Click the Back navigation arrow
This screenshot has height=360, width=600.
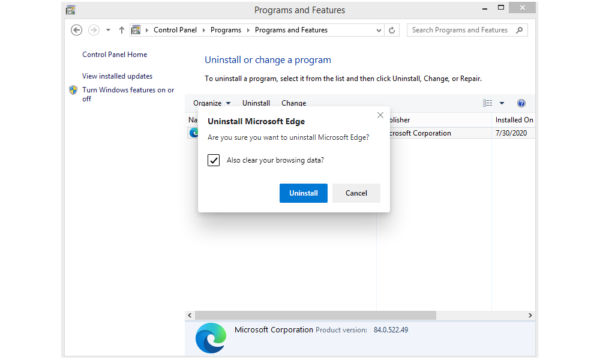coord(77,30)
